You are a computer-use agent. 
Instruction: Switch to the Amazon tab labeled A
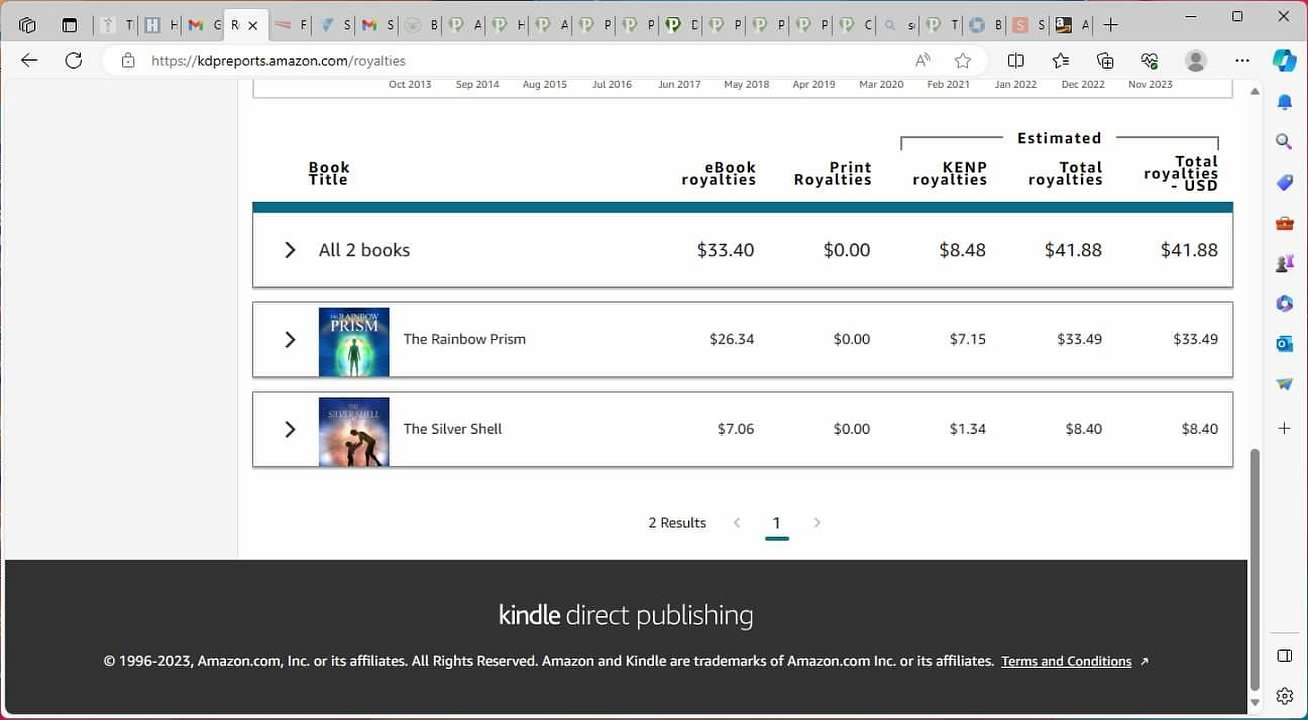(x=1071, y=25)
